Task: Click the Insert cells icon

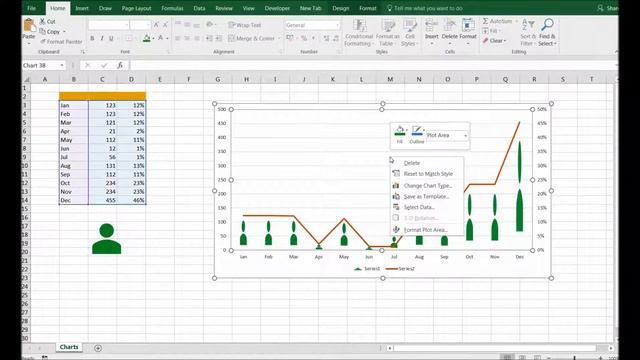Action: (431, 25)
